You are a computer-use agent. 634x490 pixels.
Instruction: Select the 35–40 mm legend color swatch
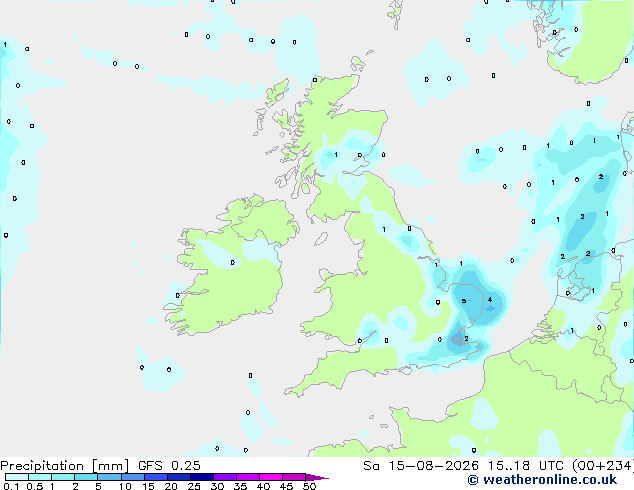pos(248,477)
